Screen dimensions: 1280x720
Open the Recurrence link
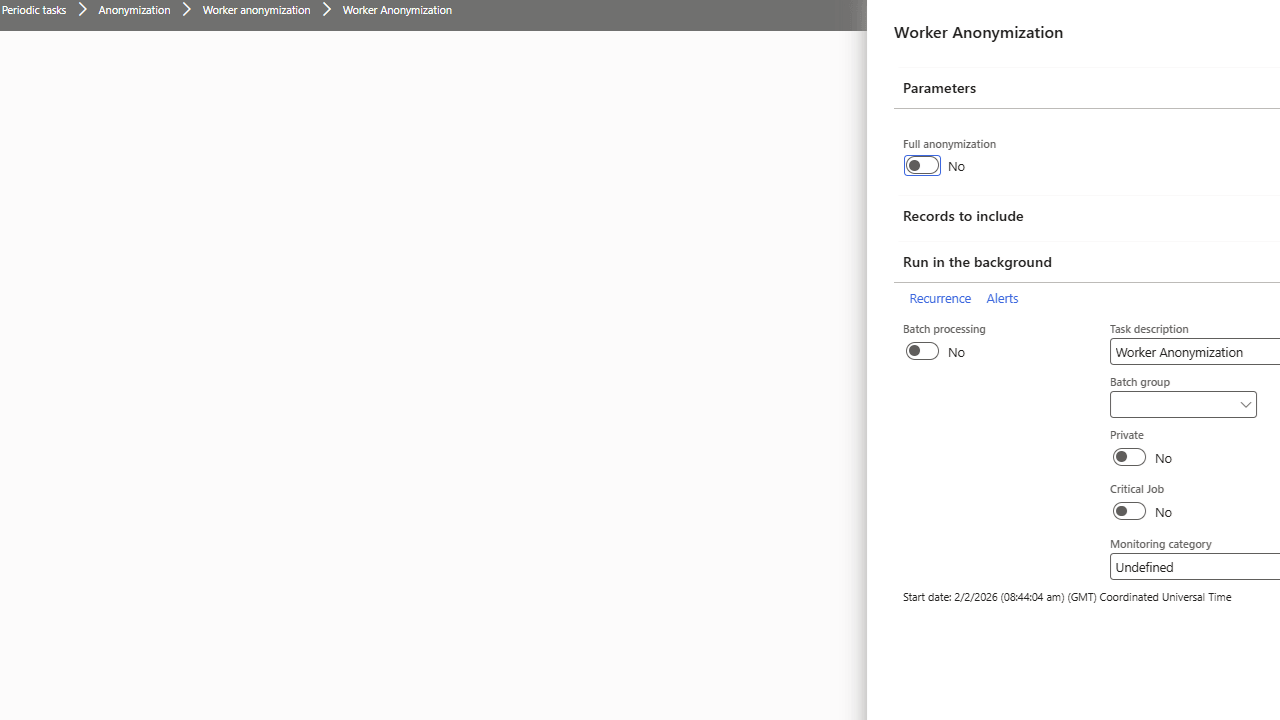(940, 298)
